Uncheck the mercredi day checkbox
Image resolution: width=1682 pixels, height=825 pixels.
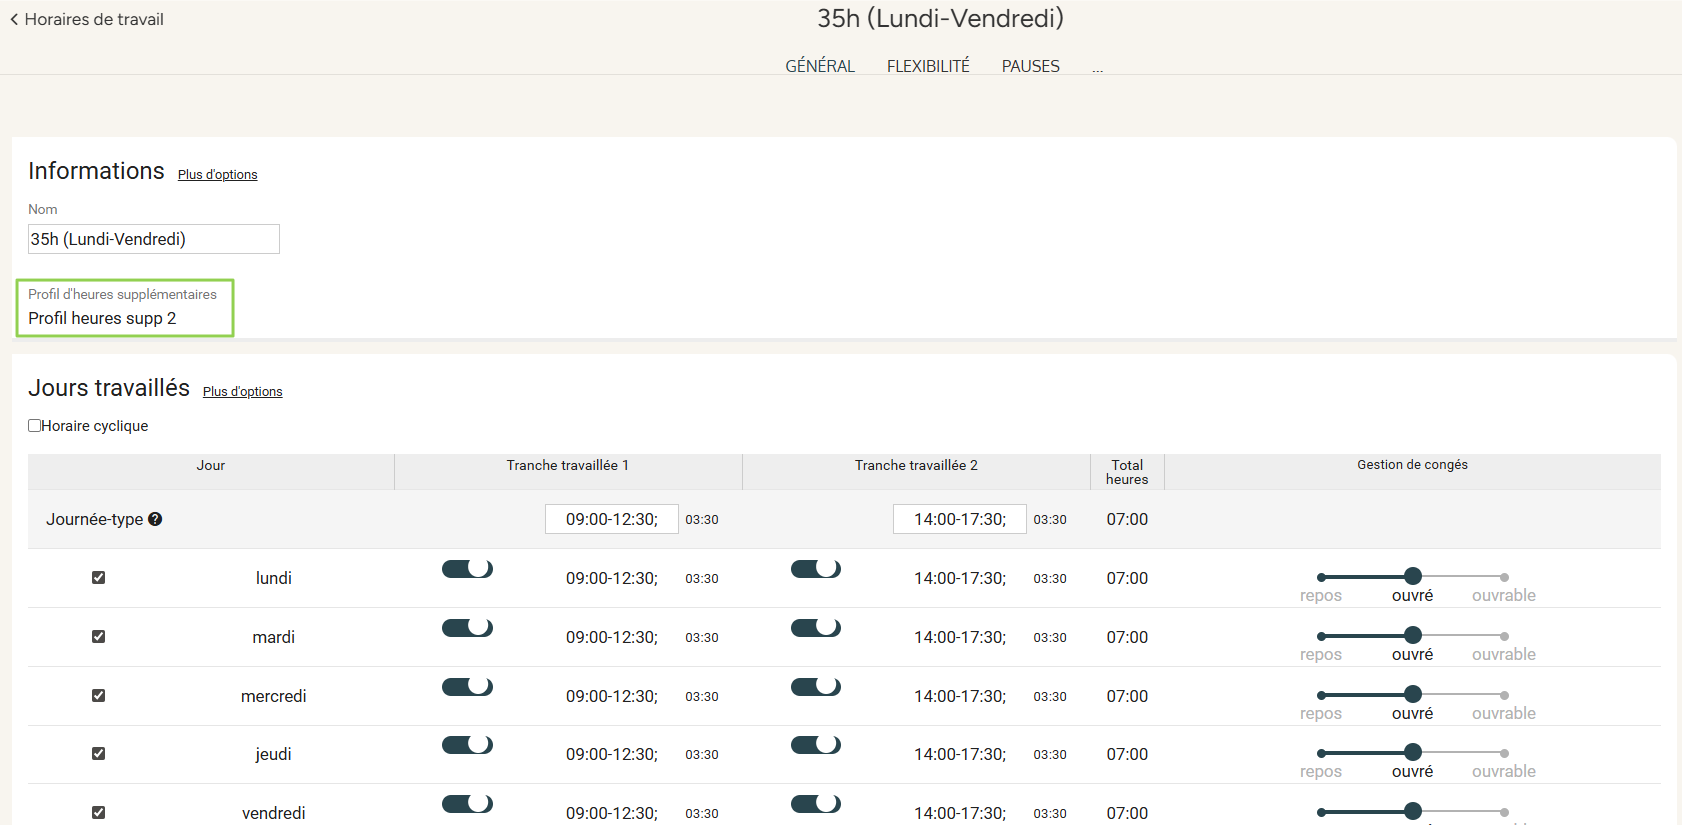pyautogui.click(x=98, y=695)
